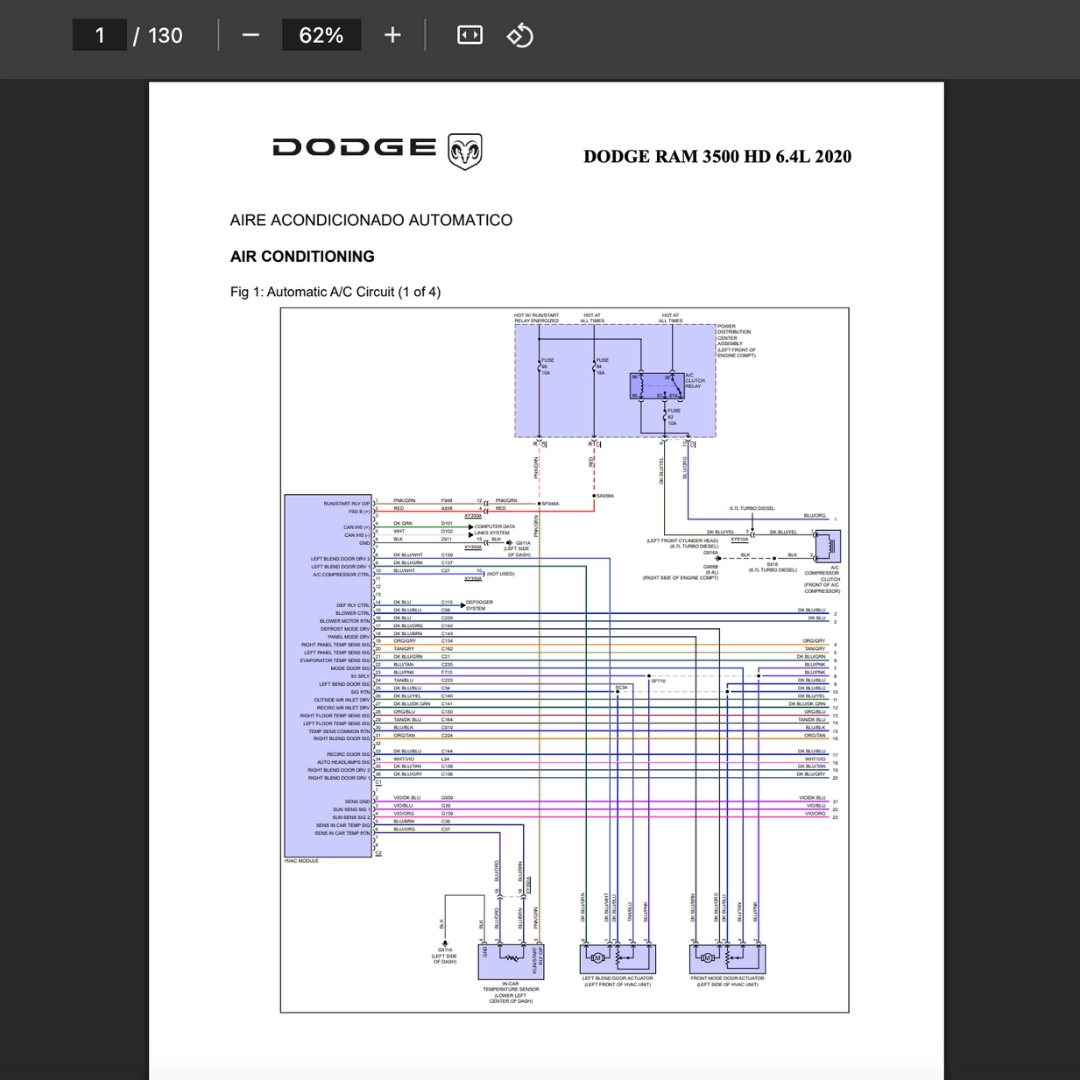This screenshot has height=1080, width=1080.
Task: Click the 'AIR CONDITIONING' bold heading
Action: [302, 256]
